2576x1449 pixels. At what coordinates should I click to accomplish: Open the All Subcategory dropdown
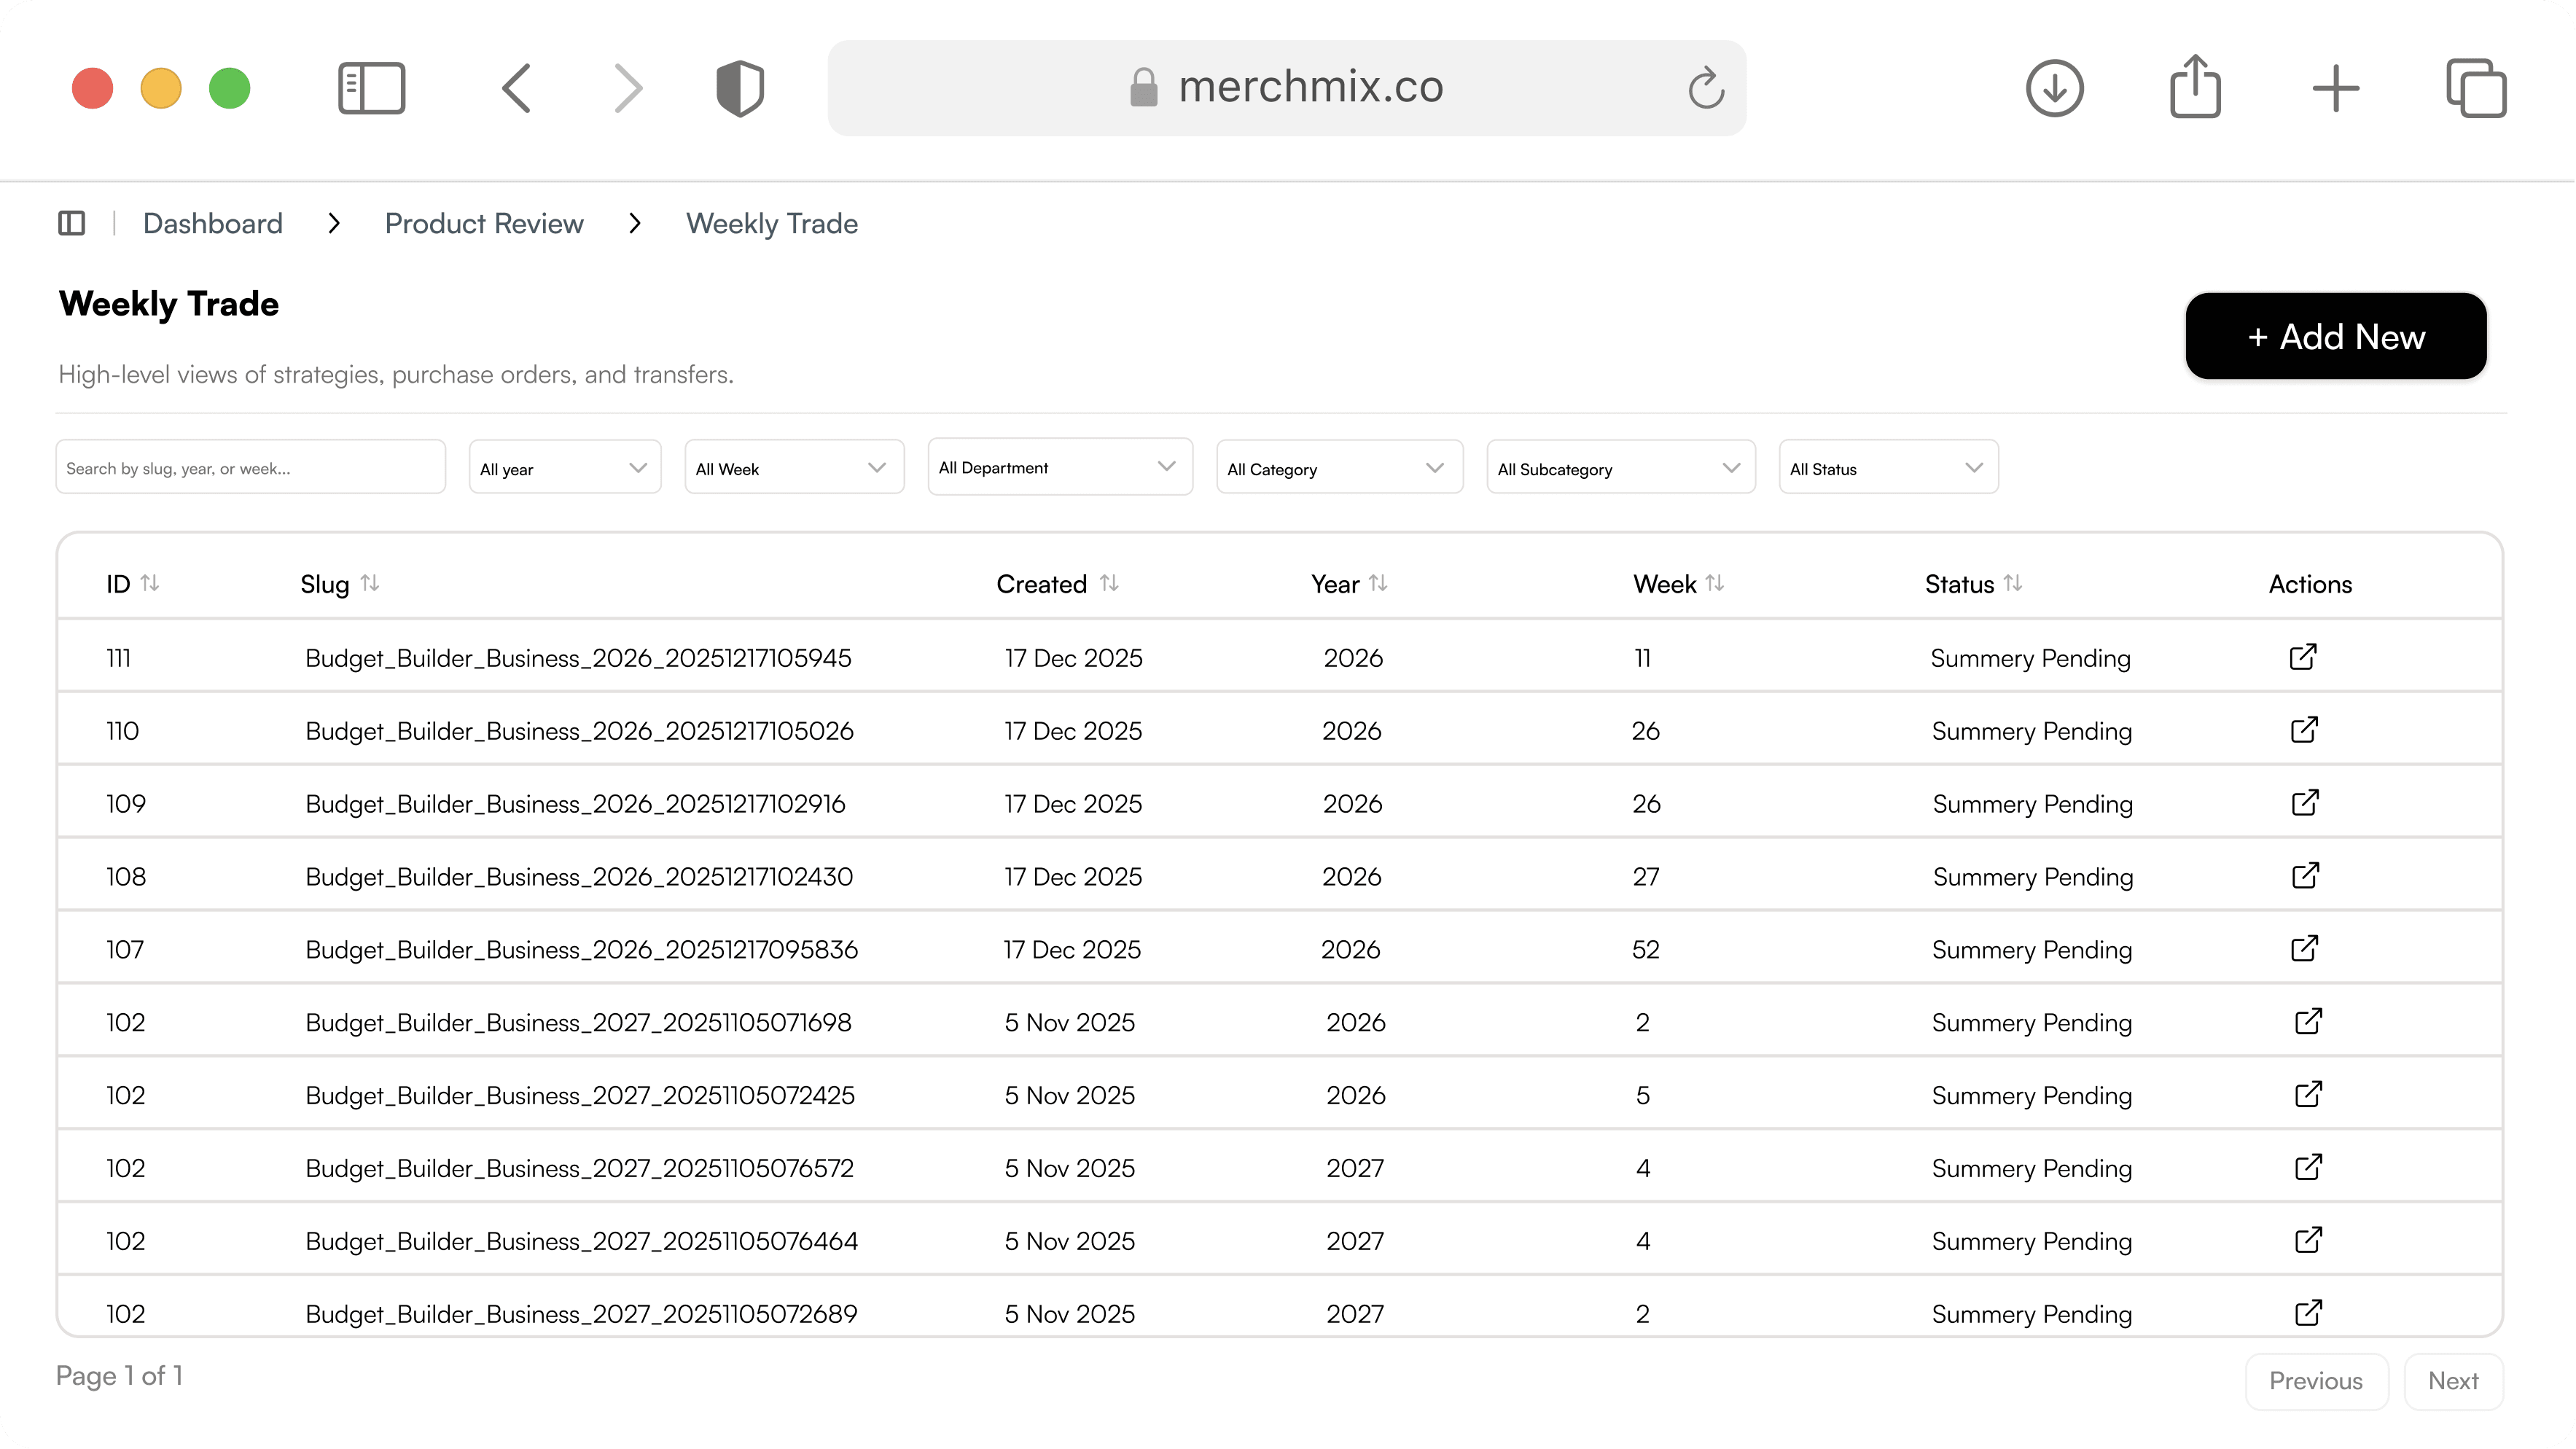coord(1620,468)
